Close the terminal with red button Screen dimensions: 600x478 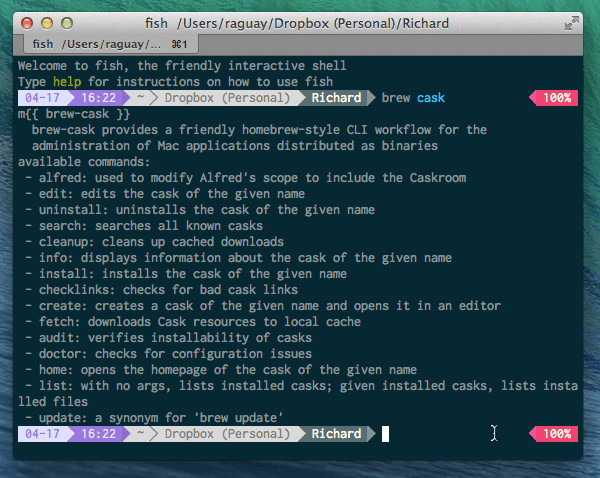tap(27, 23)
